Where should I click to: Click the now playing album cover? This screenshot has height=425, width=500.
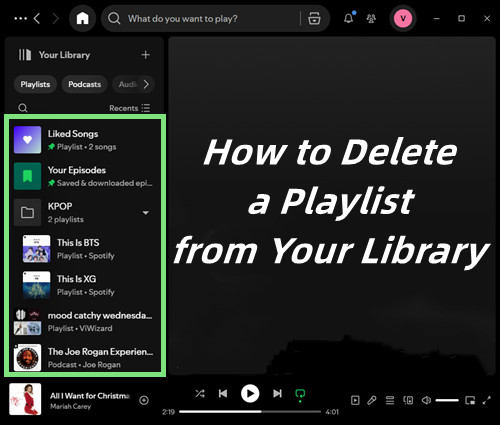25,399
